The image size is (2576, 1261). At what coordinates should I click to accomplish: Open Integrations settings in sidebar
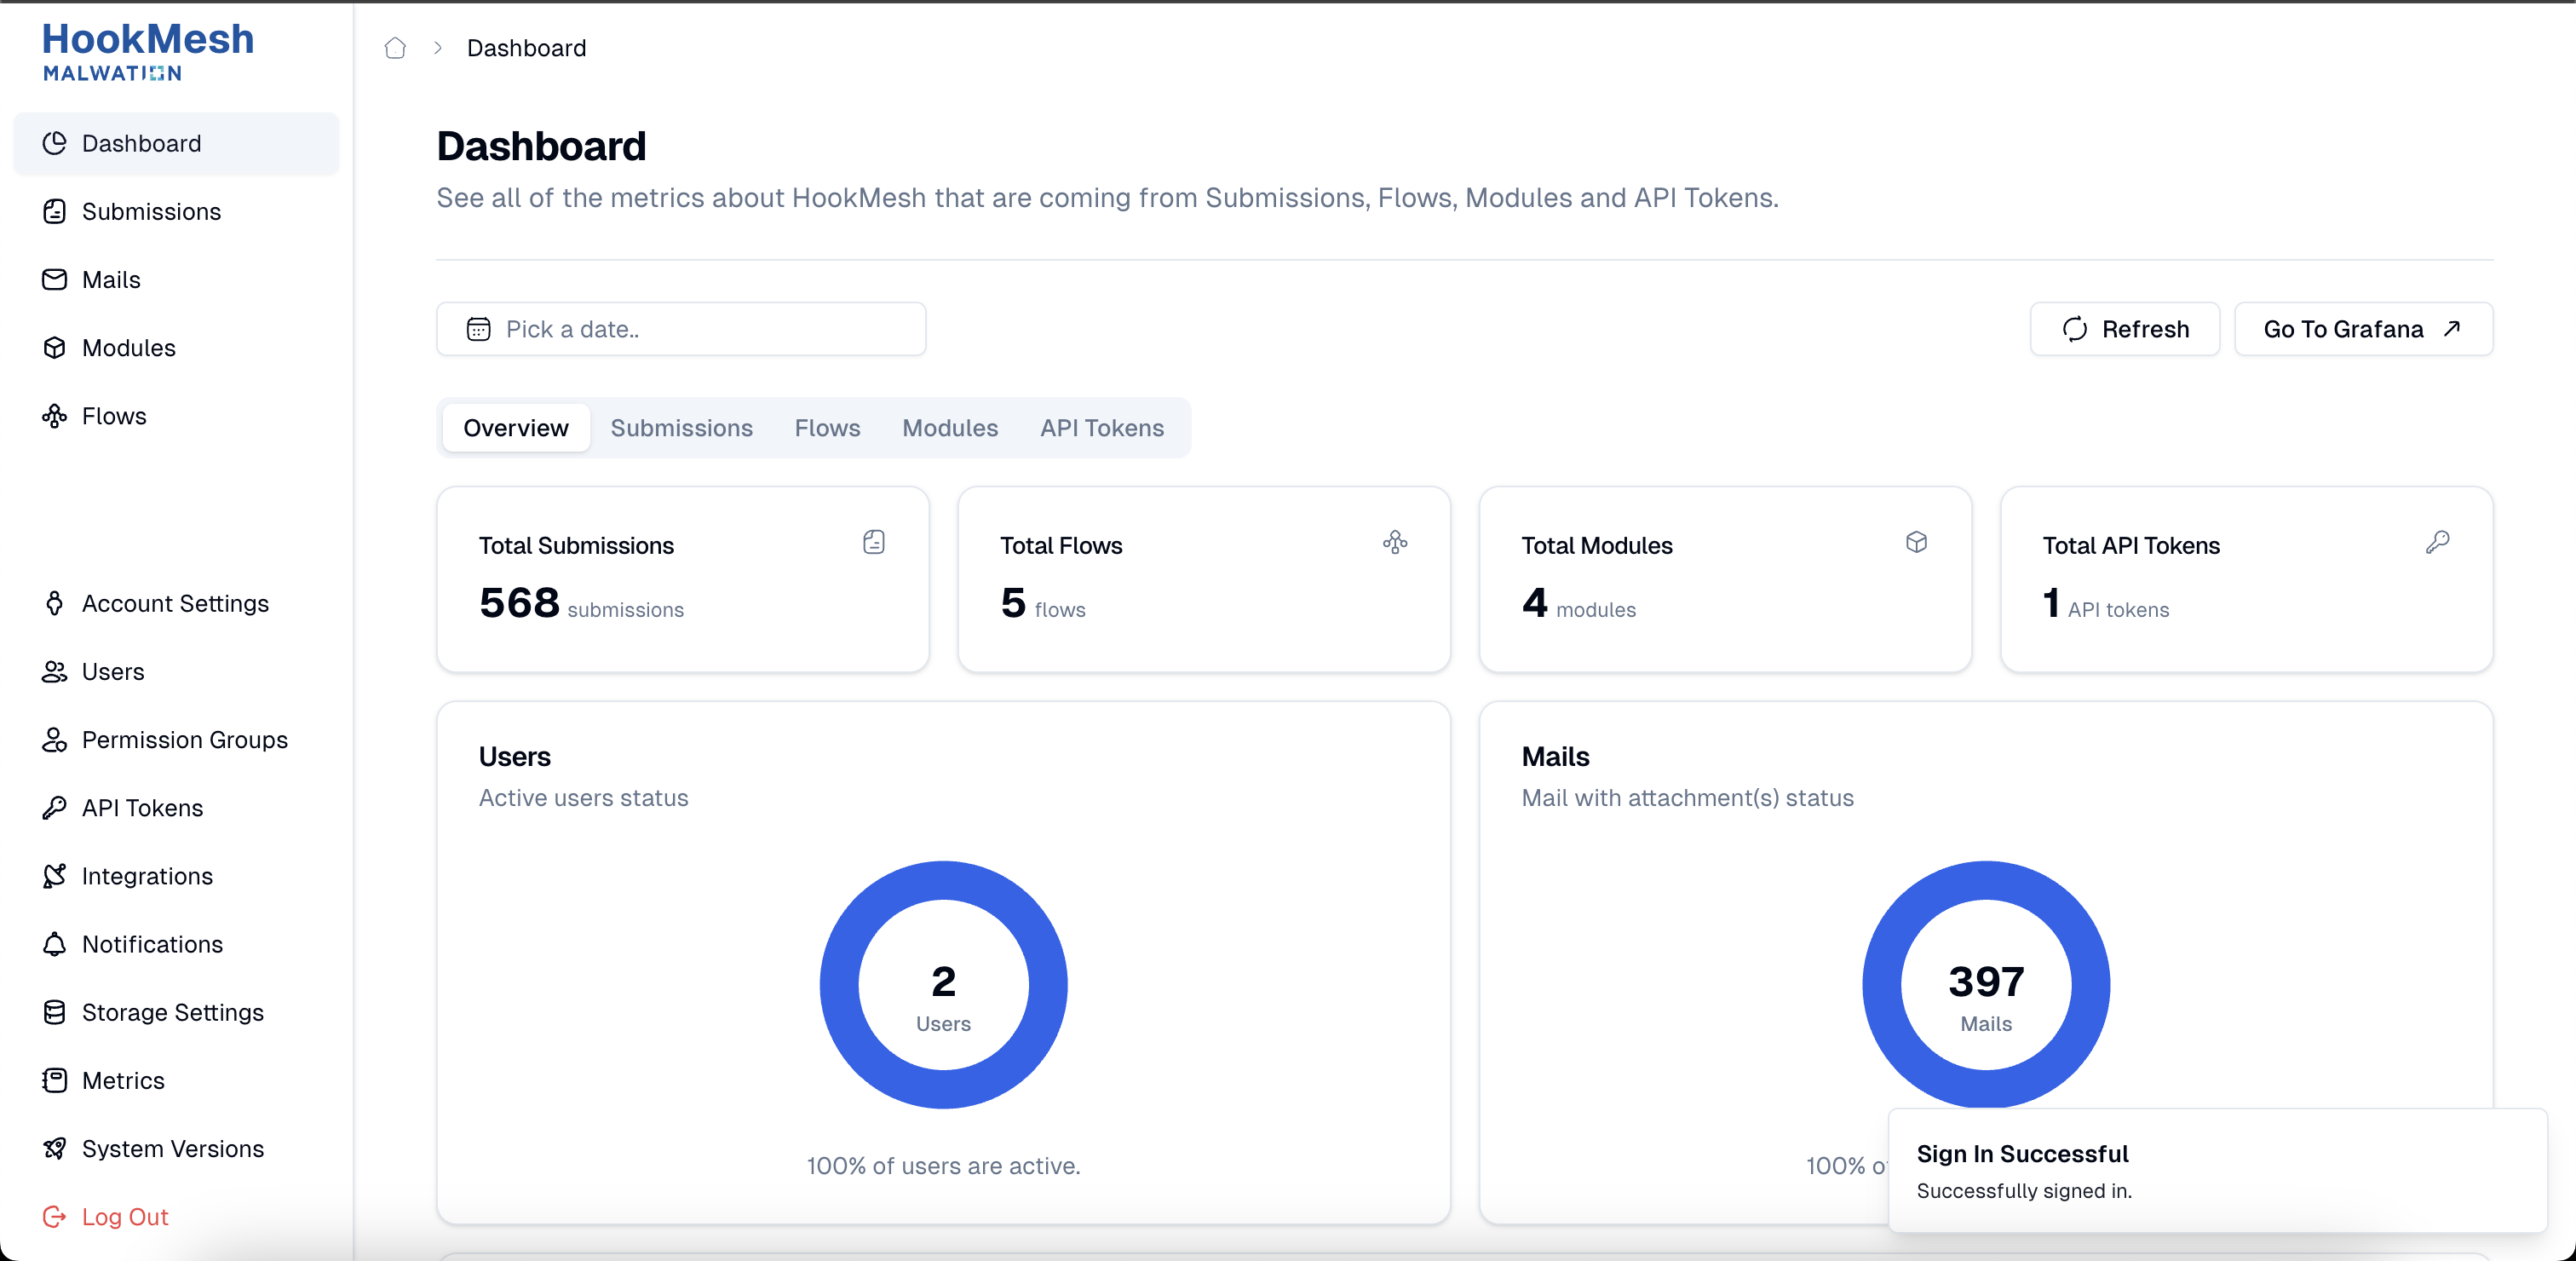[x=147, y=875]
